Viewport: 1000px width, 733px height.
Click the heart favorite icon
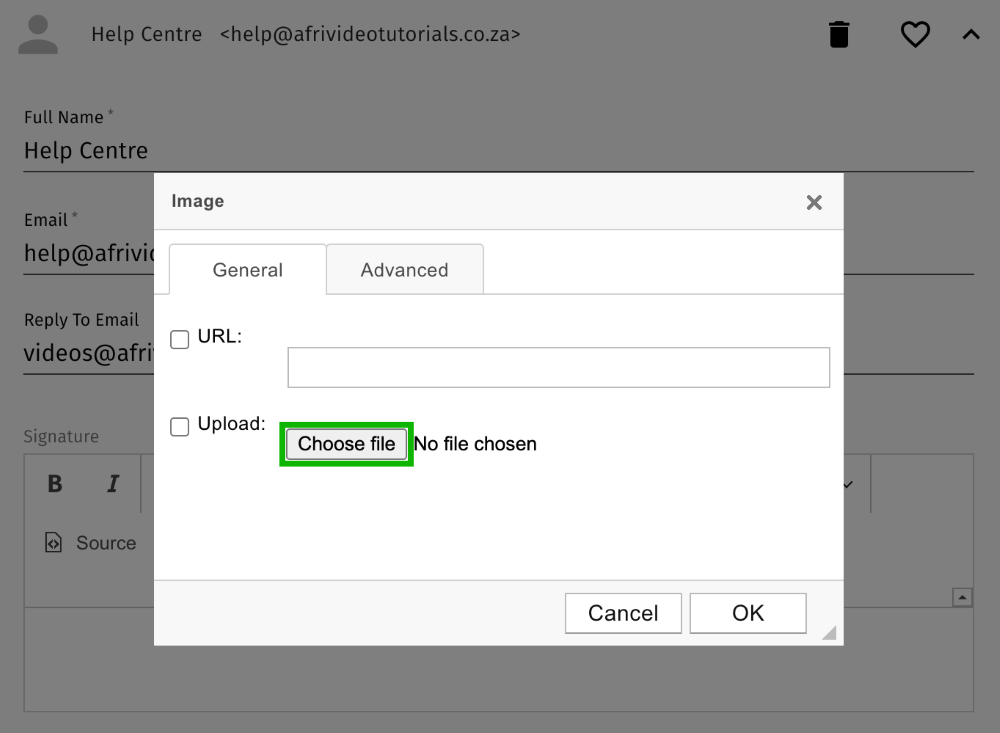[915, 35]
